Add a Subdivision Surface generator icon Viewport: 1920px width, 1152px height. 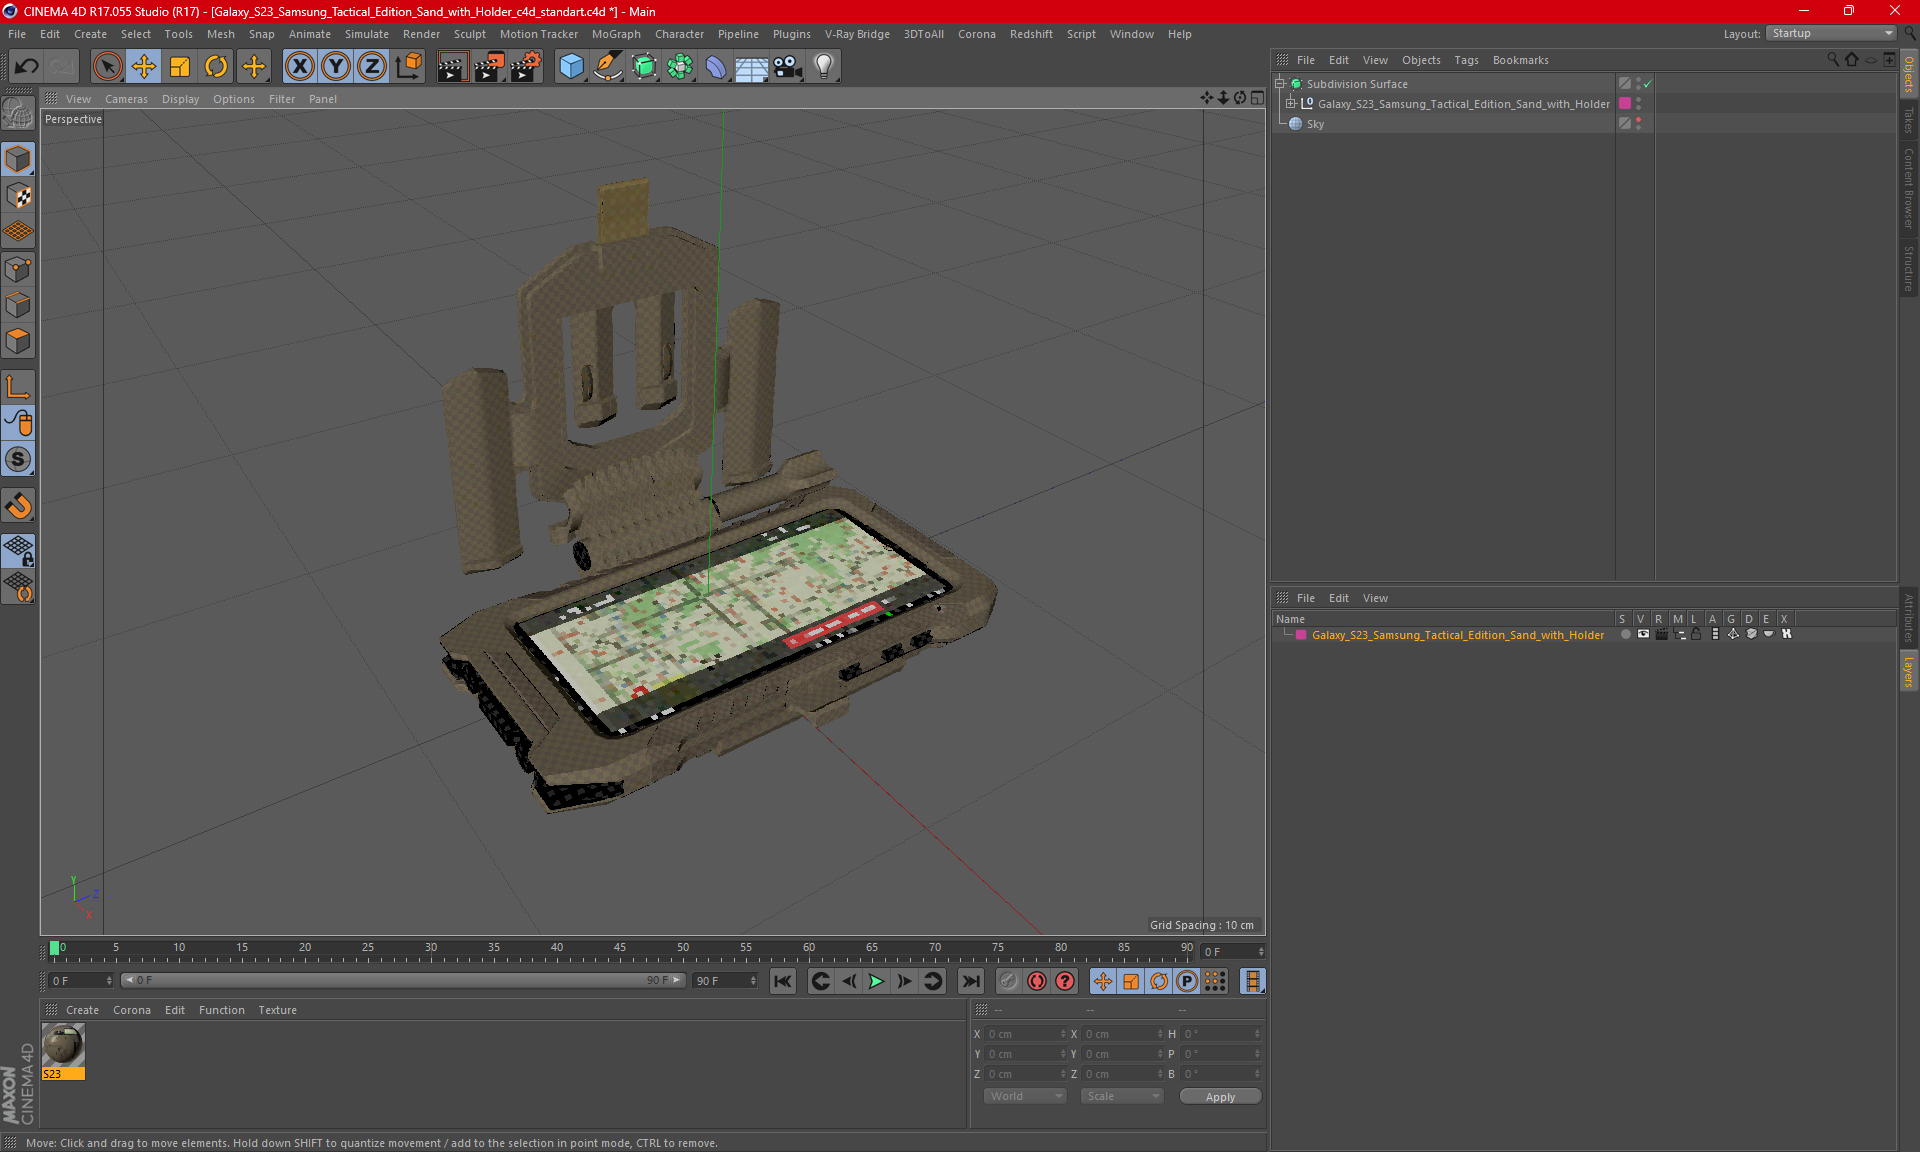click(644, 66)
